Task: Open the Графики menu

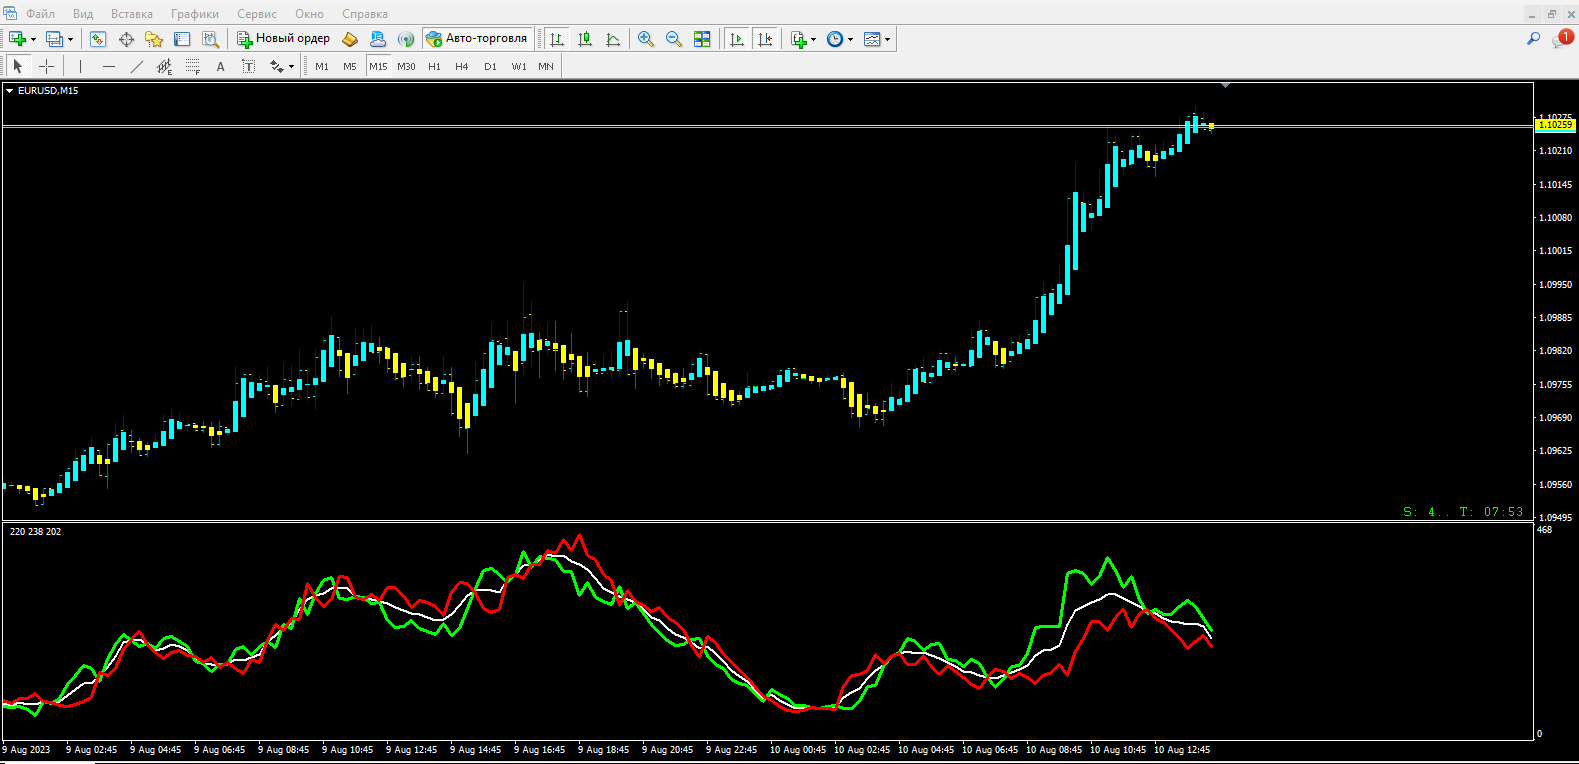Action: point(195,14)
